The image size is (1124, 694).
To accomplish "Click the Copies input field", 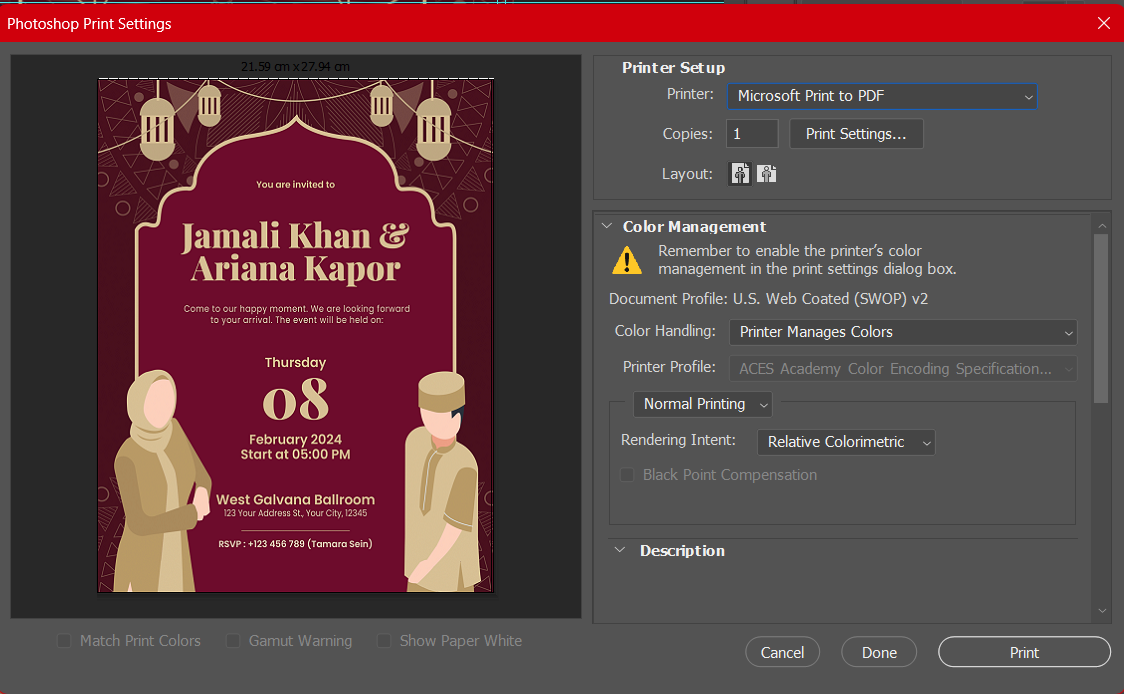I will tap(751, 134).
